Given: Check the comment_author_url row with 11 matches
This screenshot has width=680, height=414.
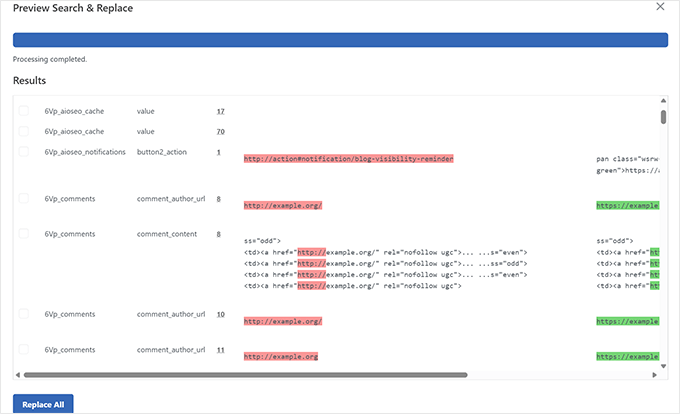Looking at the screenshot, I should [x=24, y=350].
